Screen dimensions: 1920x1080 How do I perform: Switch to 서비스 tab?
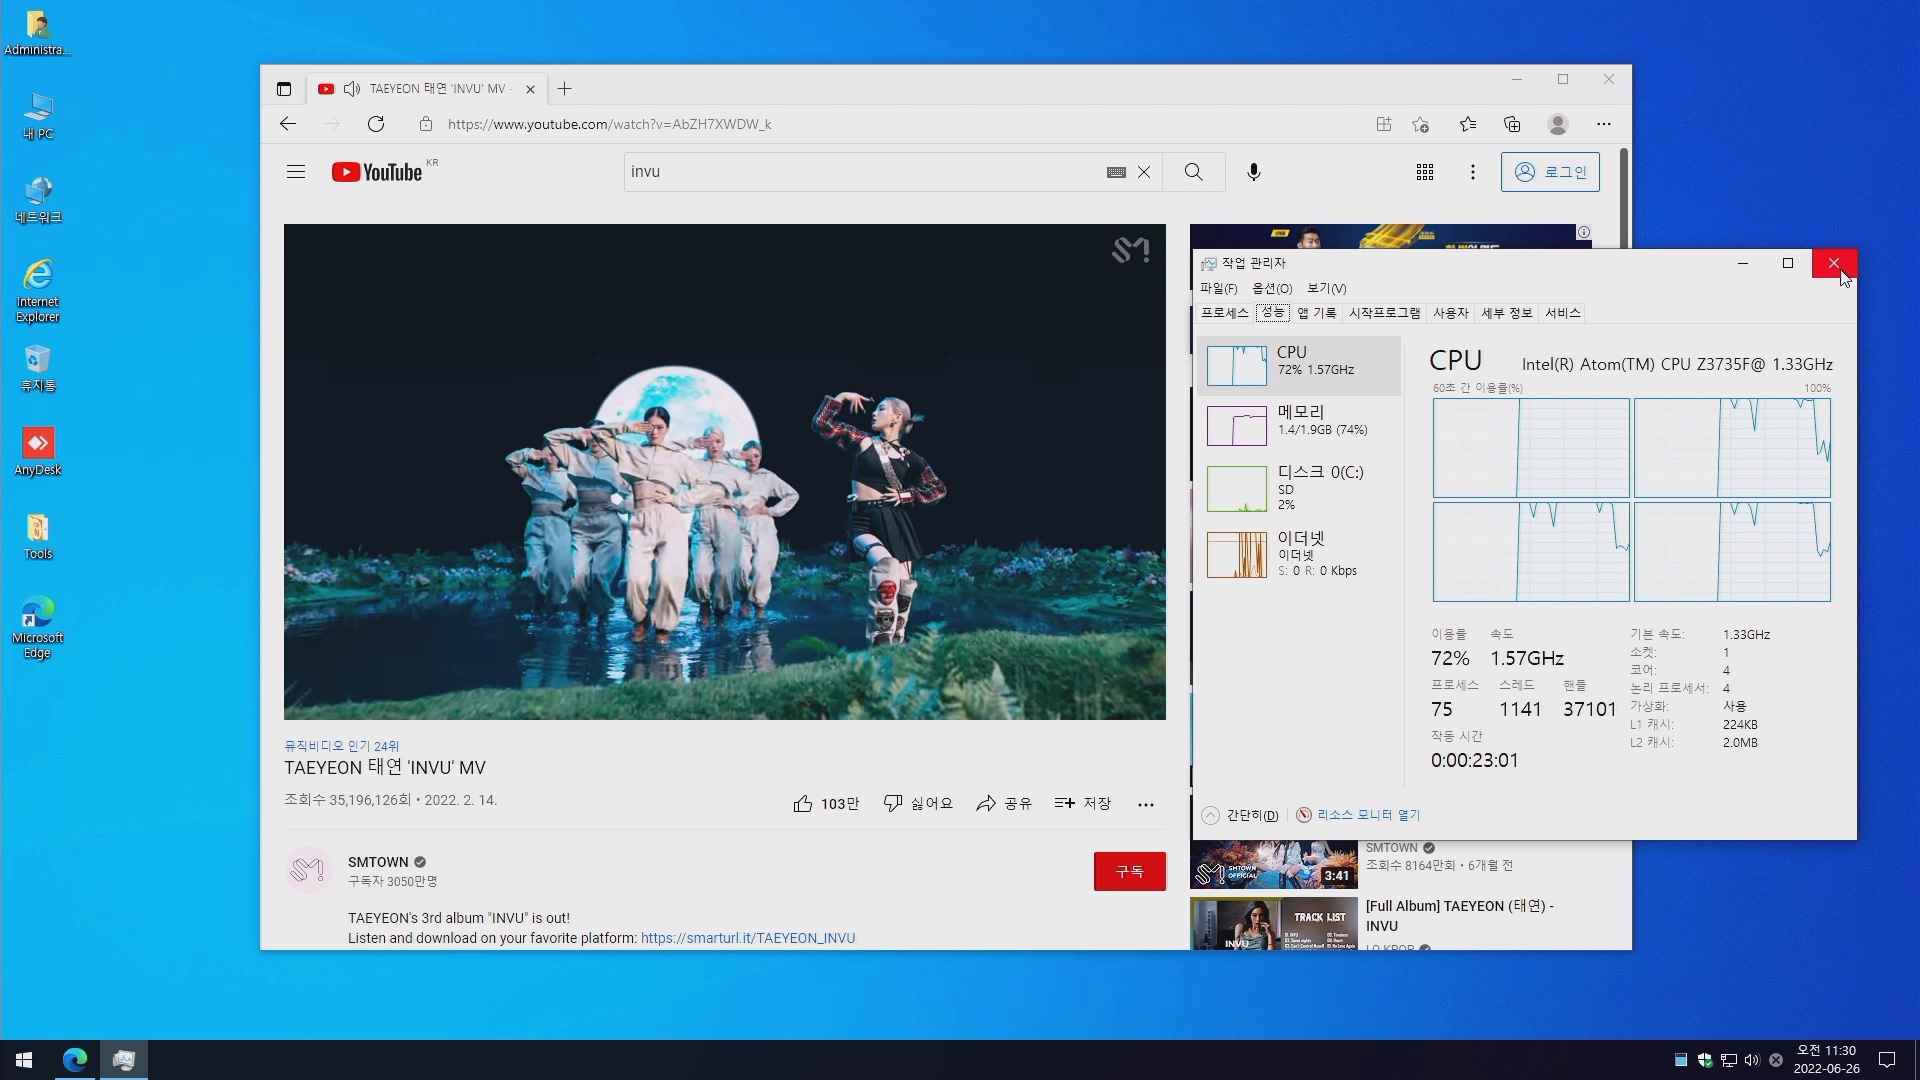pos(1562,313)
